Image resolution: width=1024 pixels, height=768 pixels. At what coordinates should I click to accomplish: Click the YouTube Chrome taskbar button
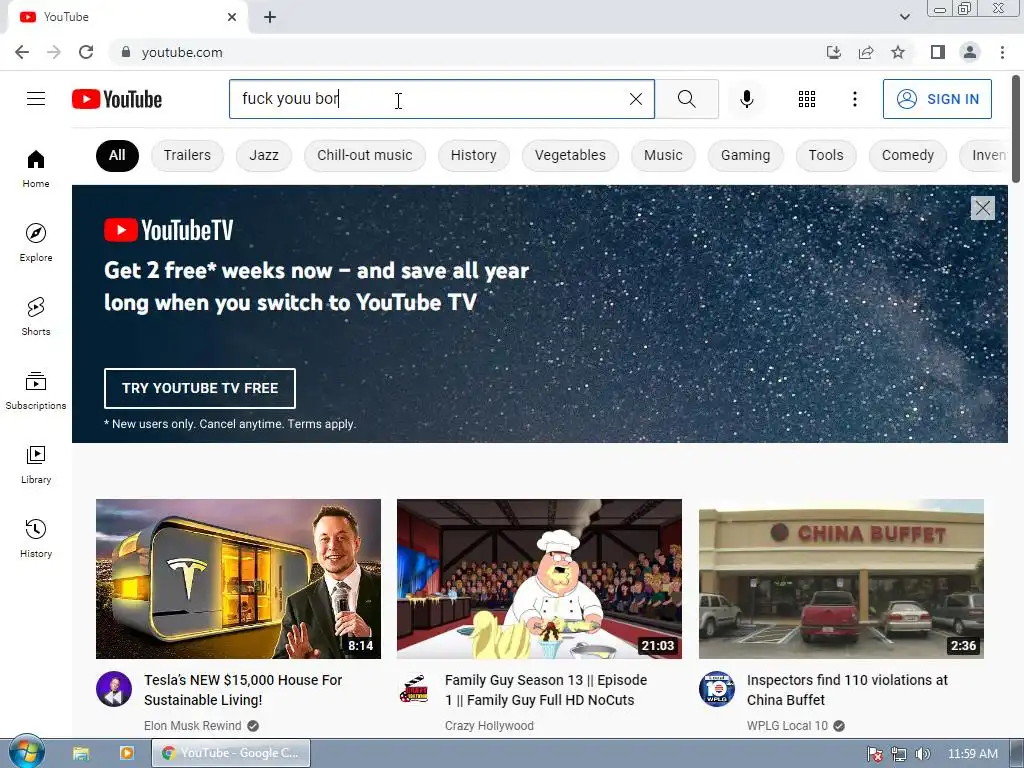(231, 753)
